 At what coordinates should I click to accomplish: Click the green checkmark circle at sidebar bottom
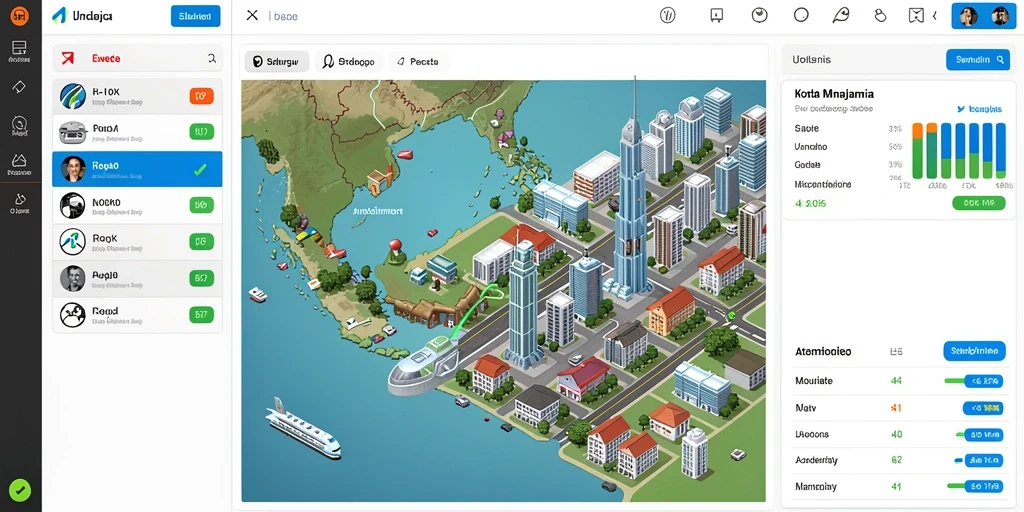point(20,490)
